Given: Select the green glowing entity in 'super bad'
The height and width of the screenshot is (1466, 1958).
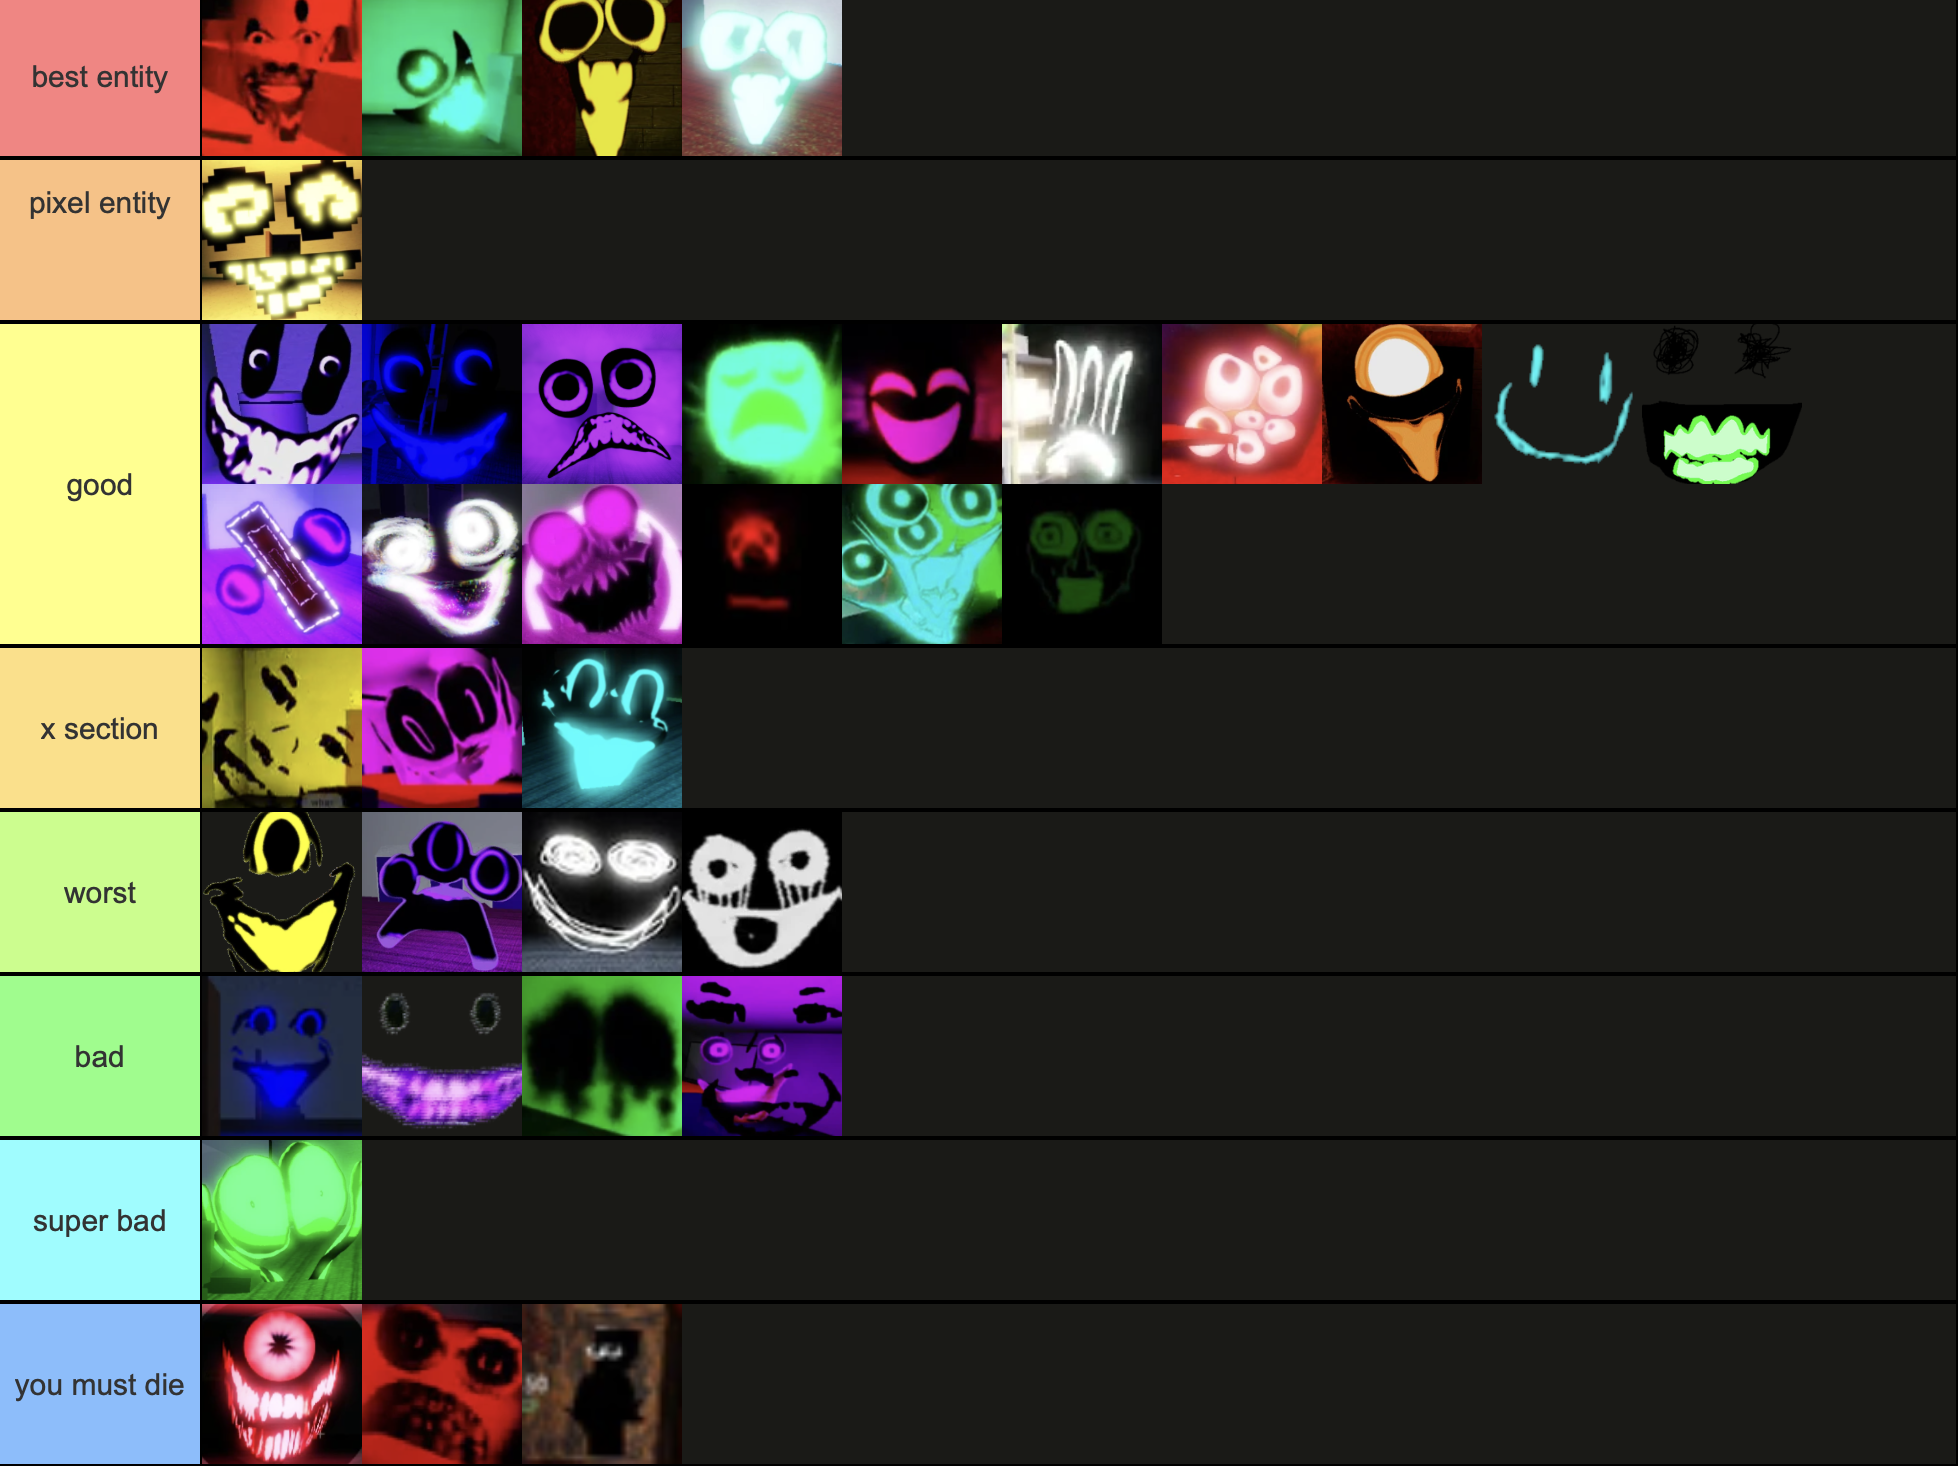Looking at the screenshot, I should click(x=282, y=1220).
